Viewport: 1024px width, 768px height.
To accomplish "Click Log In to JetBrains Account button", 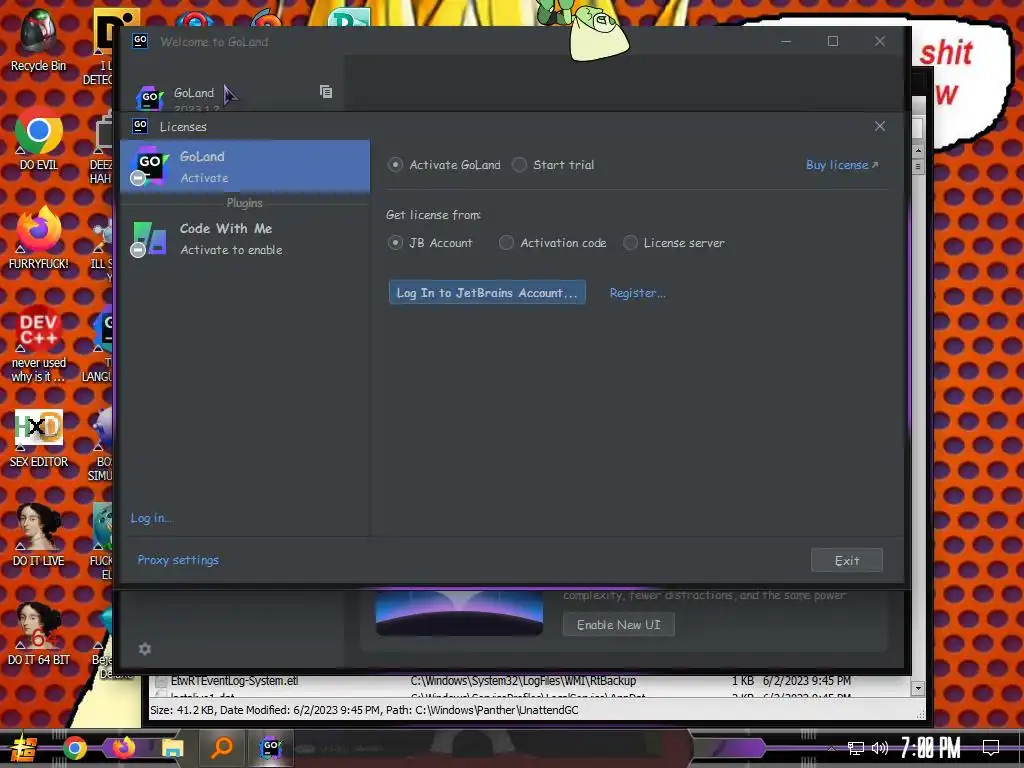I will tap(487, 293).
